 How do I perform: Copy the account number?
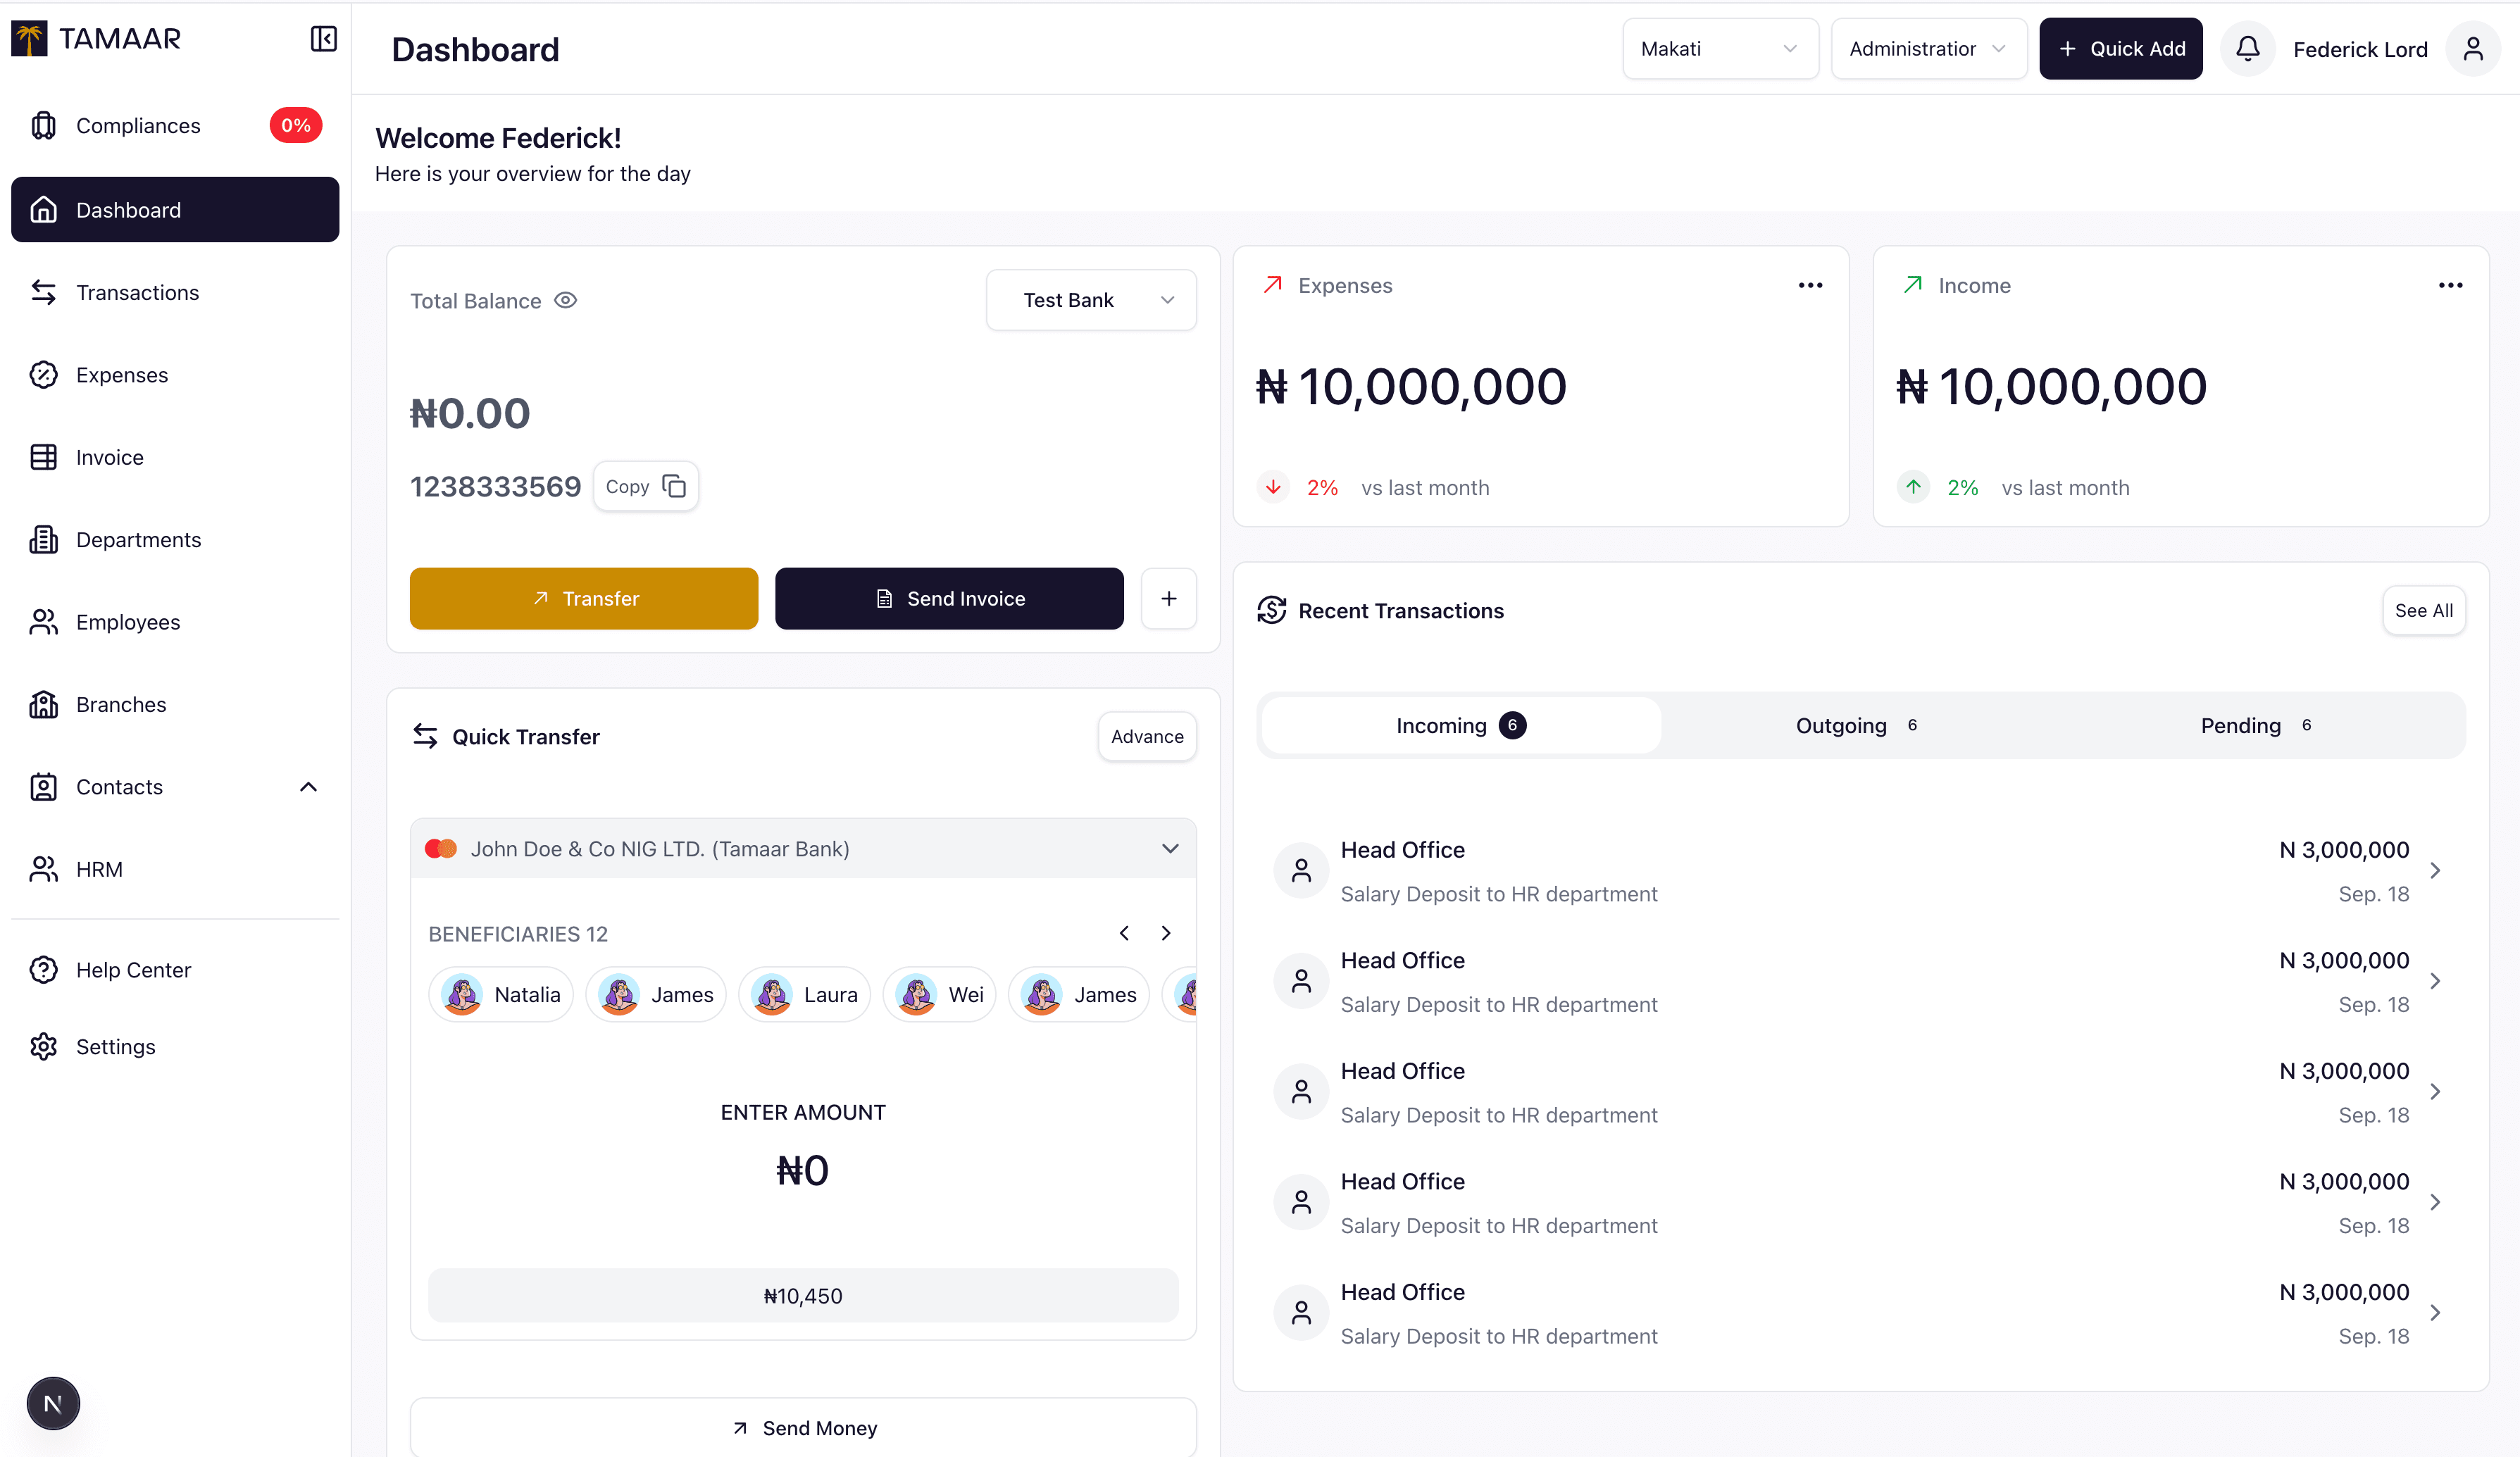[x=645, y=487]
